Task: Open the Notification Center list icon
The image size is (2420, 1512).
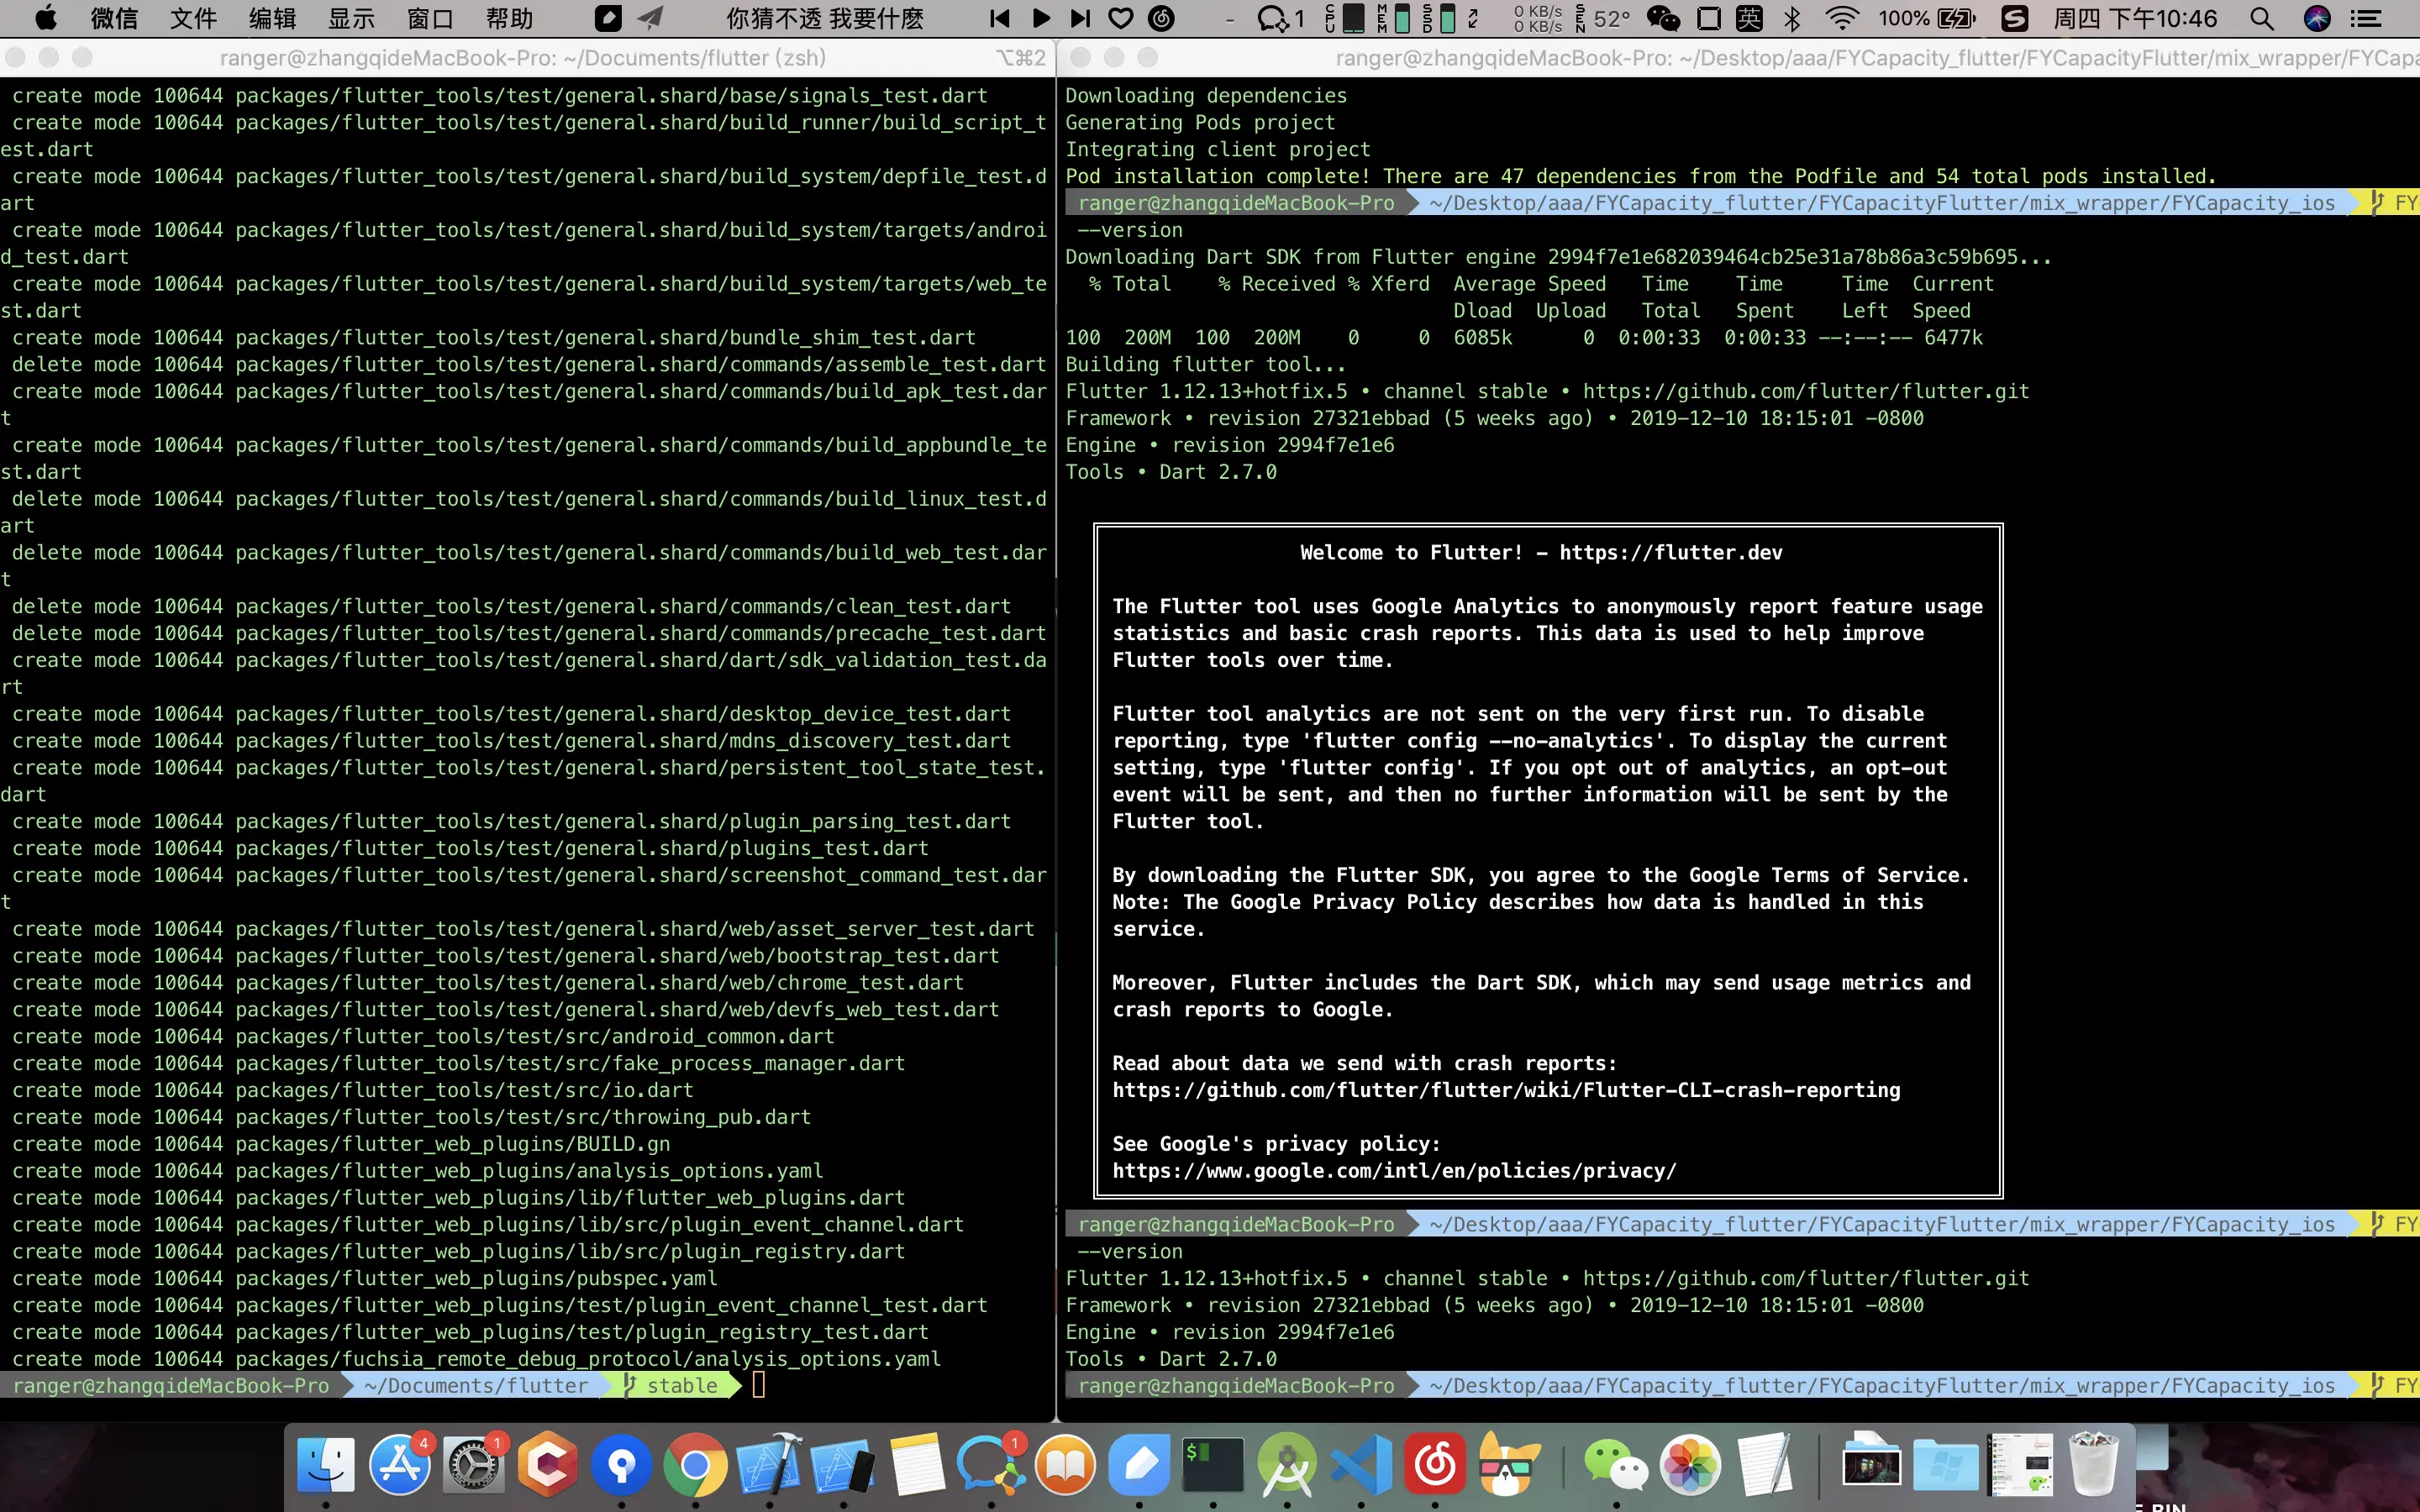Action: tap(2365, 18)
